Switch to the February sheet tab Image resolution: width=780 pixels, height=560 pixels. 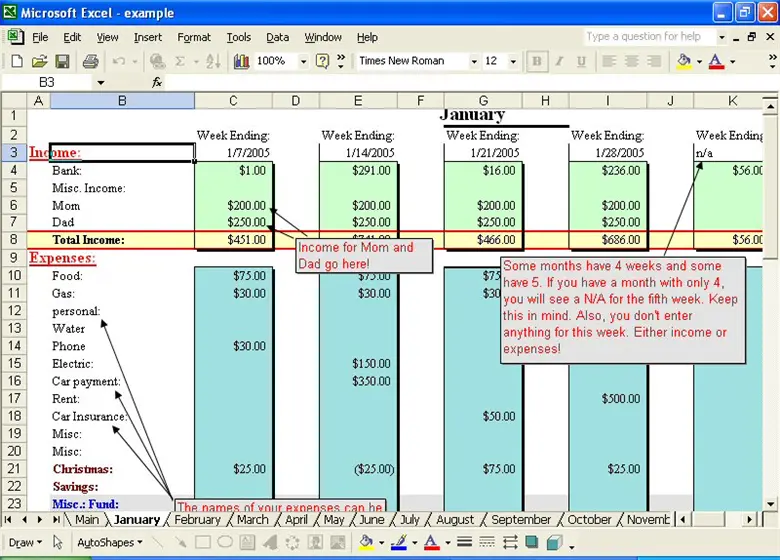click(x=197, y=520)
